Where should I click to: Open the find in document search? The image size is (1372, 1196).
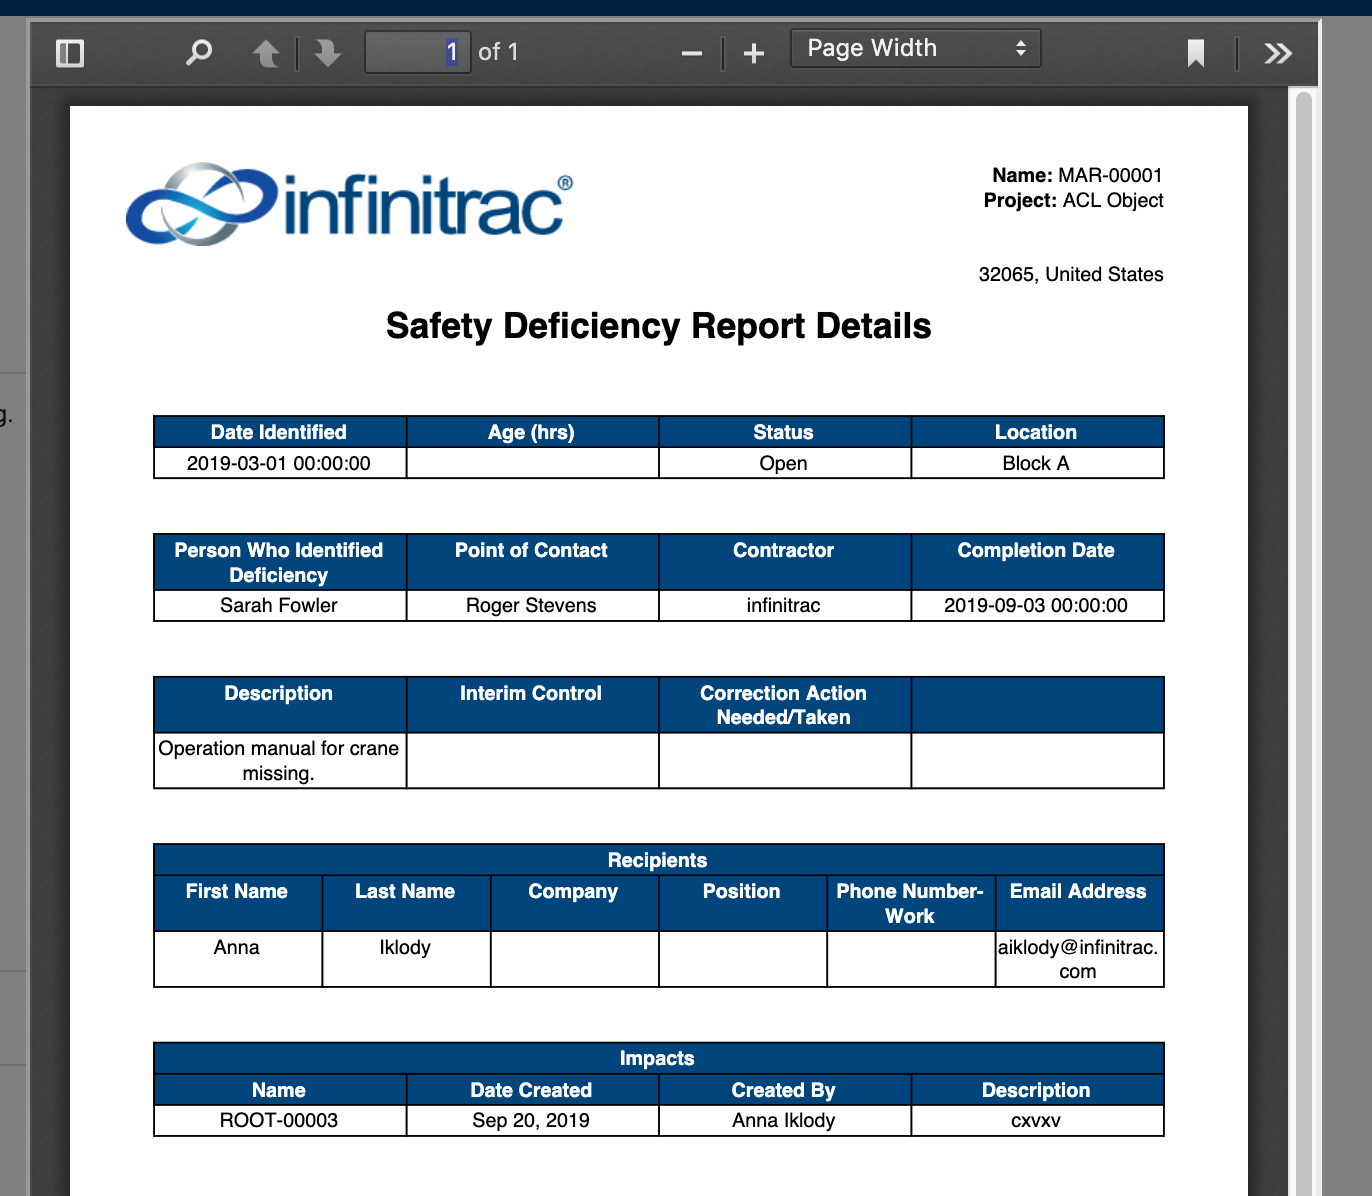coord(199,52)
